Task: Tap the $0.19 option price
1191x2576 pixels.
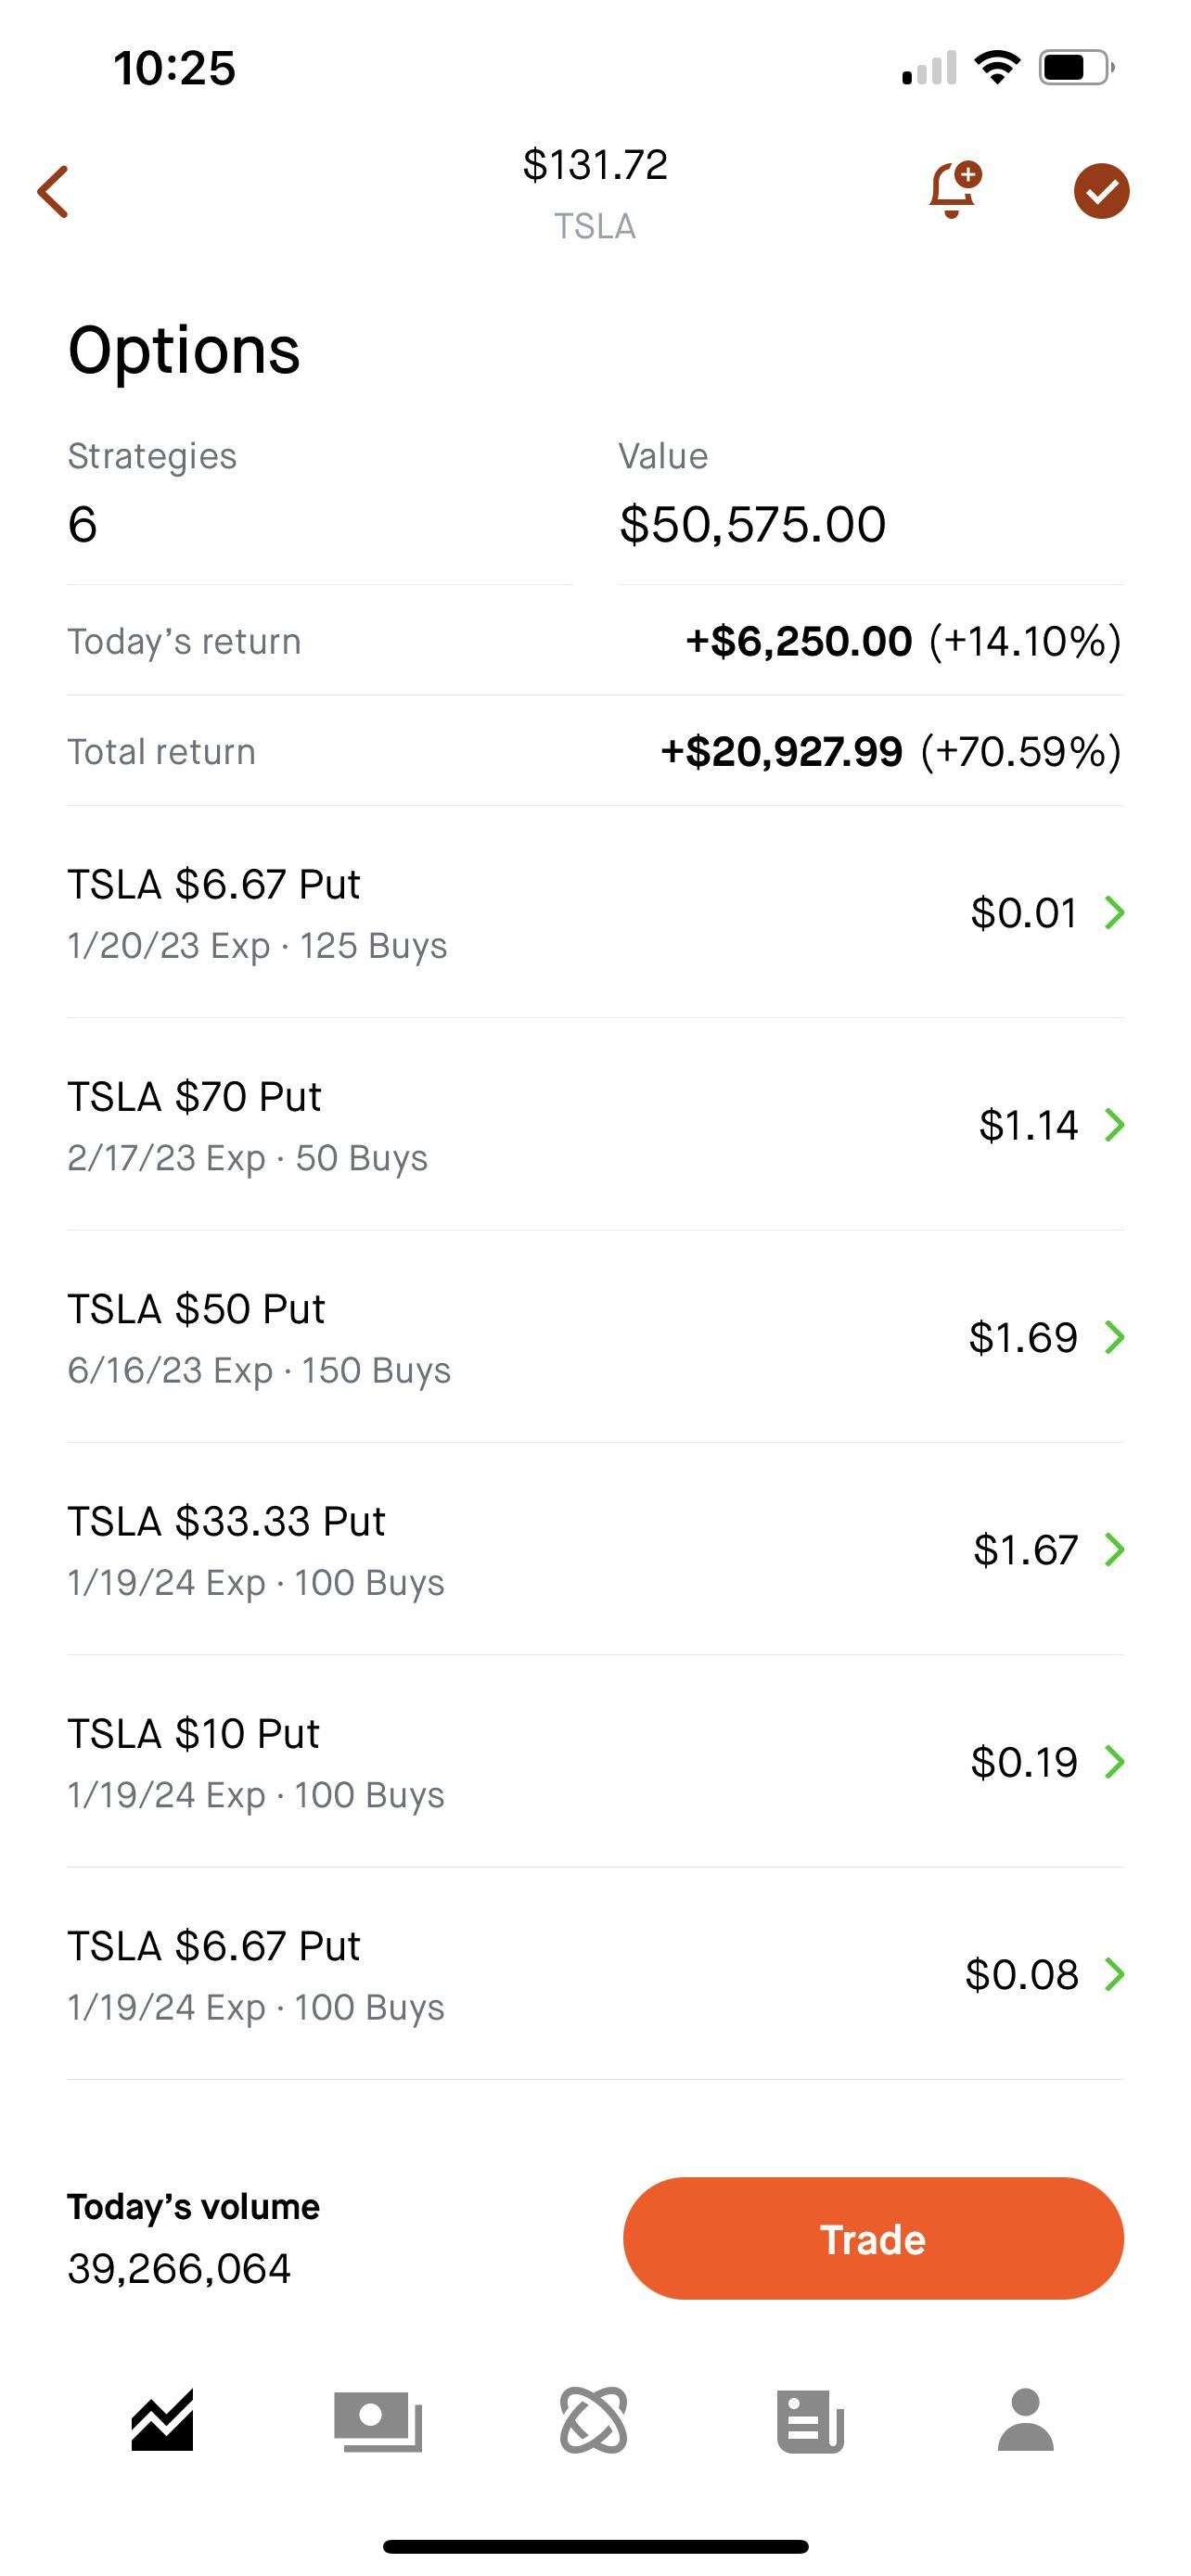Action: coord(1024,1762)
